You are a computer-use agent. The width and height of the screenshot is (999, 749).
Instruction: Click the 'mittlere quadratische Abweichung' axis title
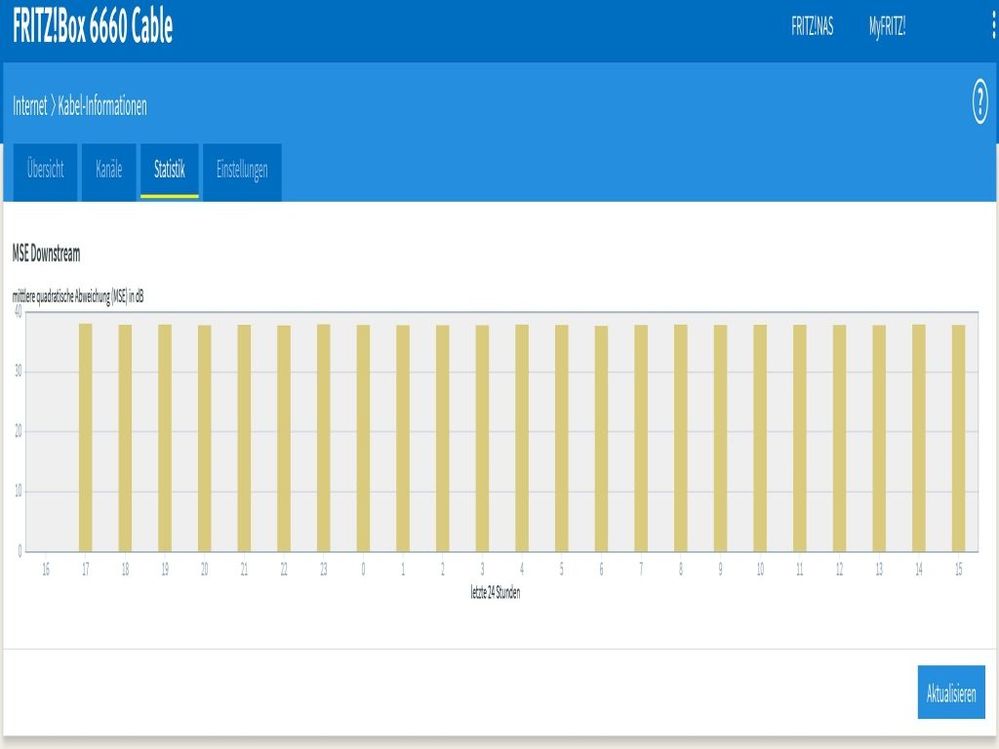78,297
